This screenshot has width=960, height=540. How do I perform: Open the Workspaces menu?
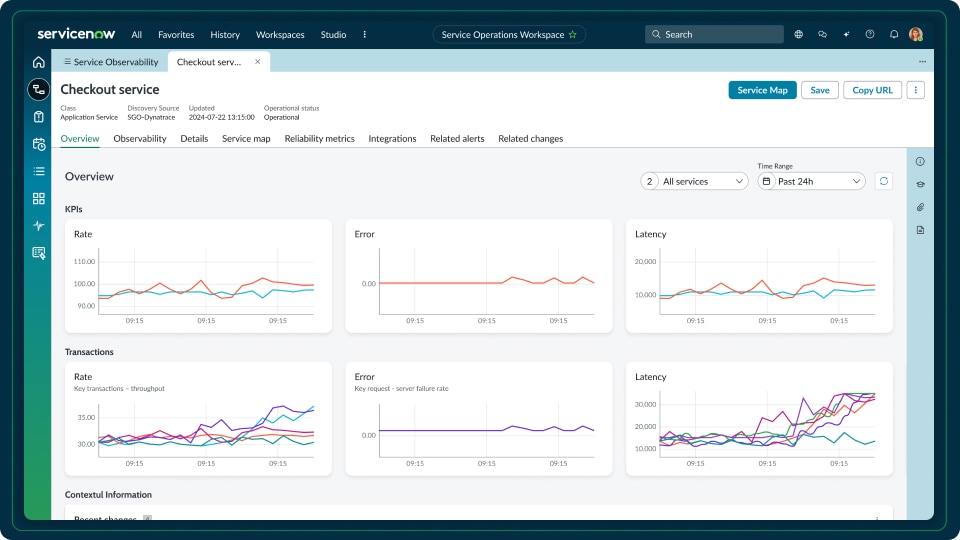[x=280, y=34]
